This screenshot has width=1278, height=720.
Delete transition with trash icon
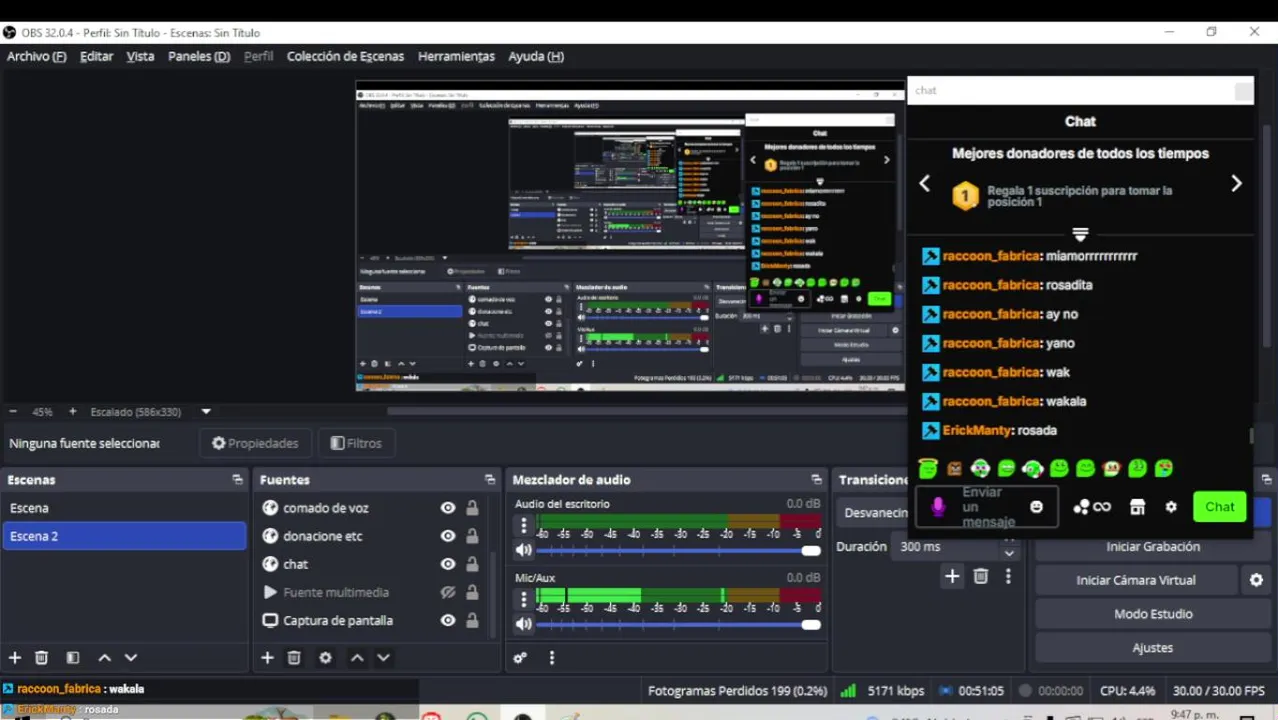pos(981,575)
